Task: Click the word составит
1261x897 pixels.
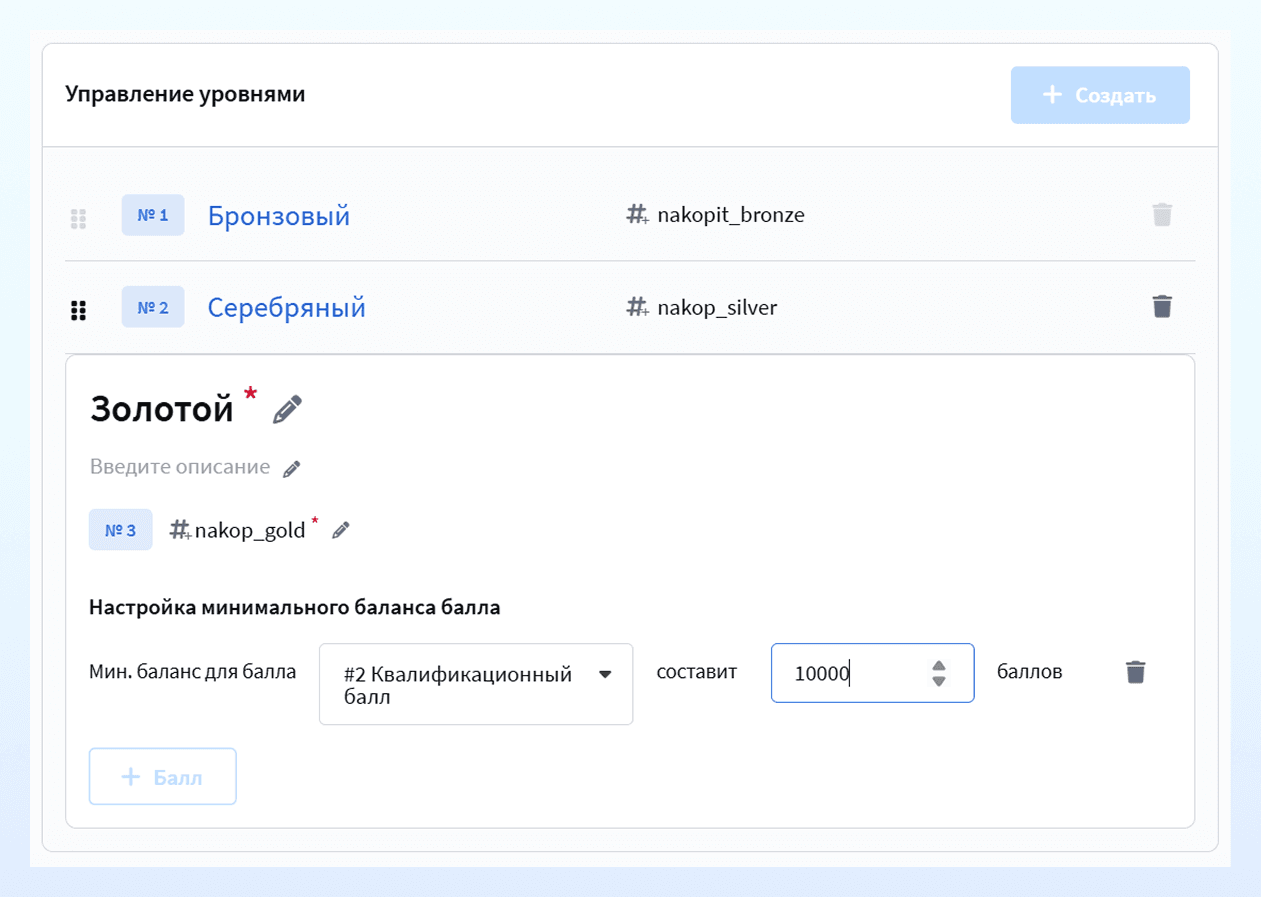Action: (697, 672)
